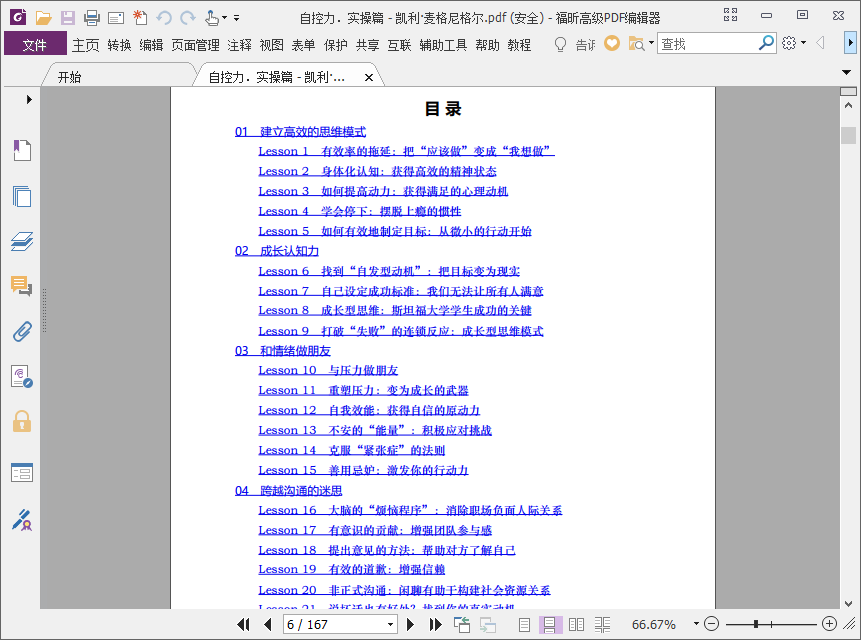Adjust the zoom slider handle
861x640 pixels.
pyautogui.click(x=756, y=624)
